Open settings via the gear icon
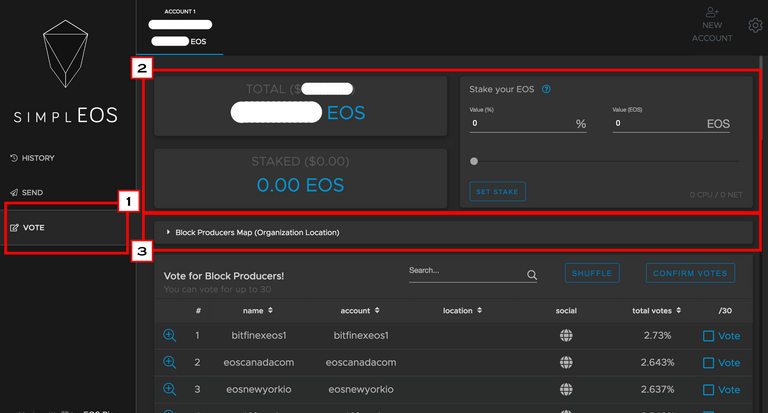Viewport: 768px width, 413px height. 755,25
